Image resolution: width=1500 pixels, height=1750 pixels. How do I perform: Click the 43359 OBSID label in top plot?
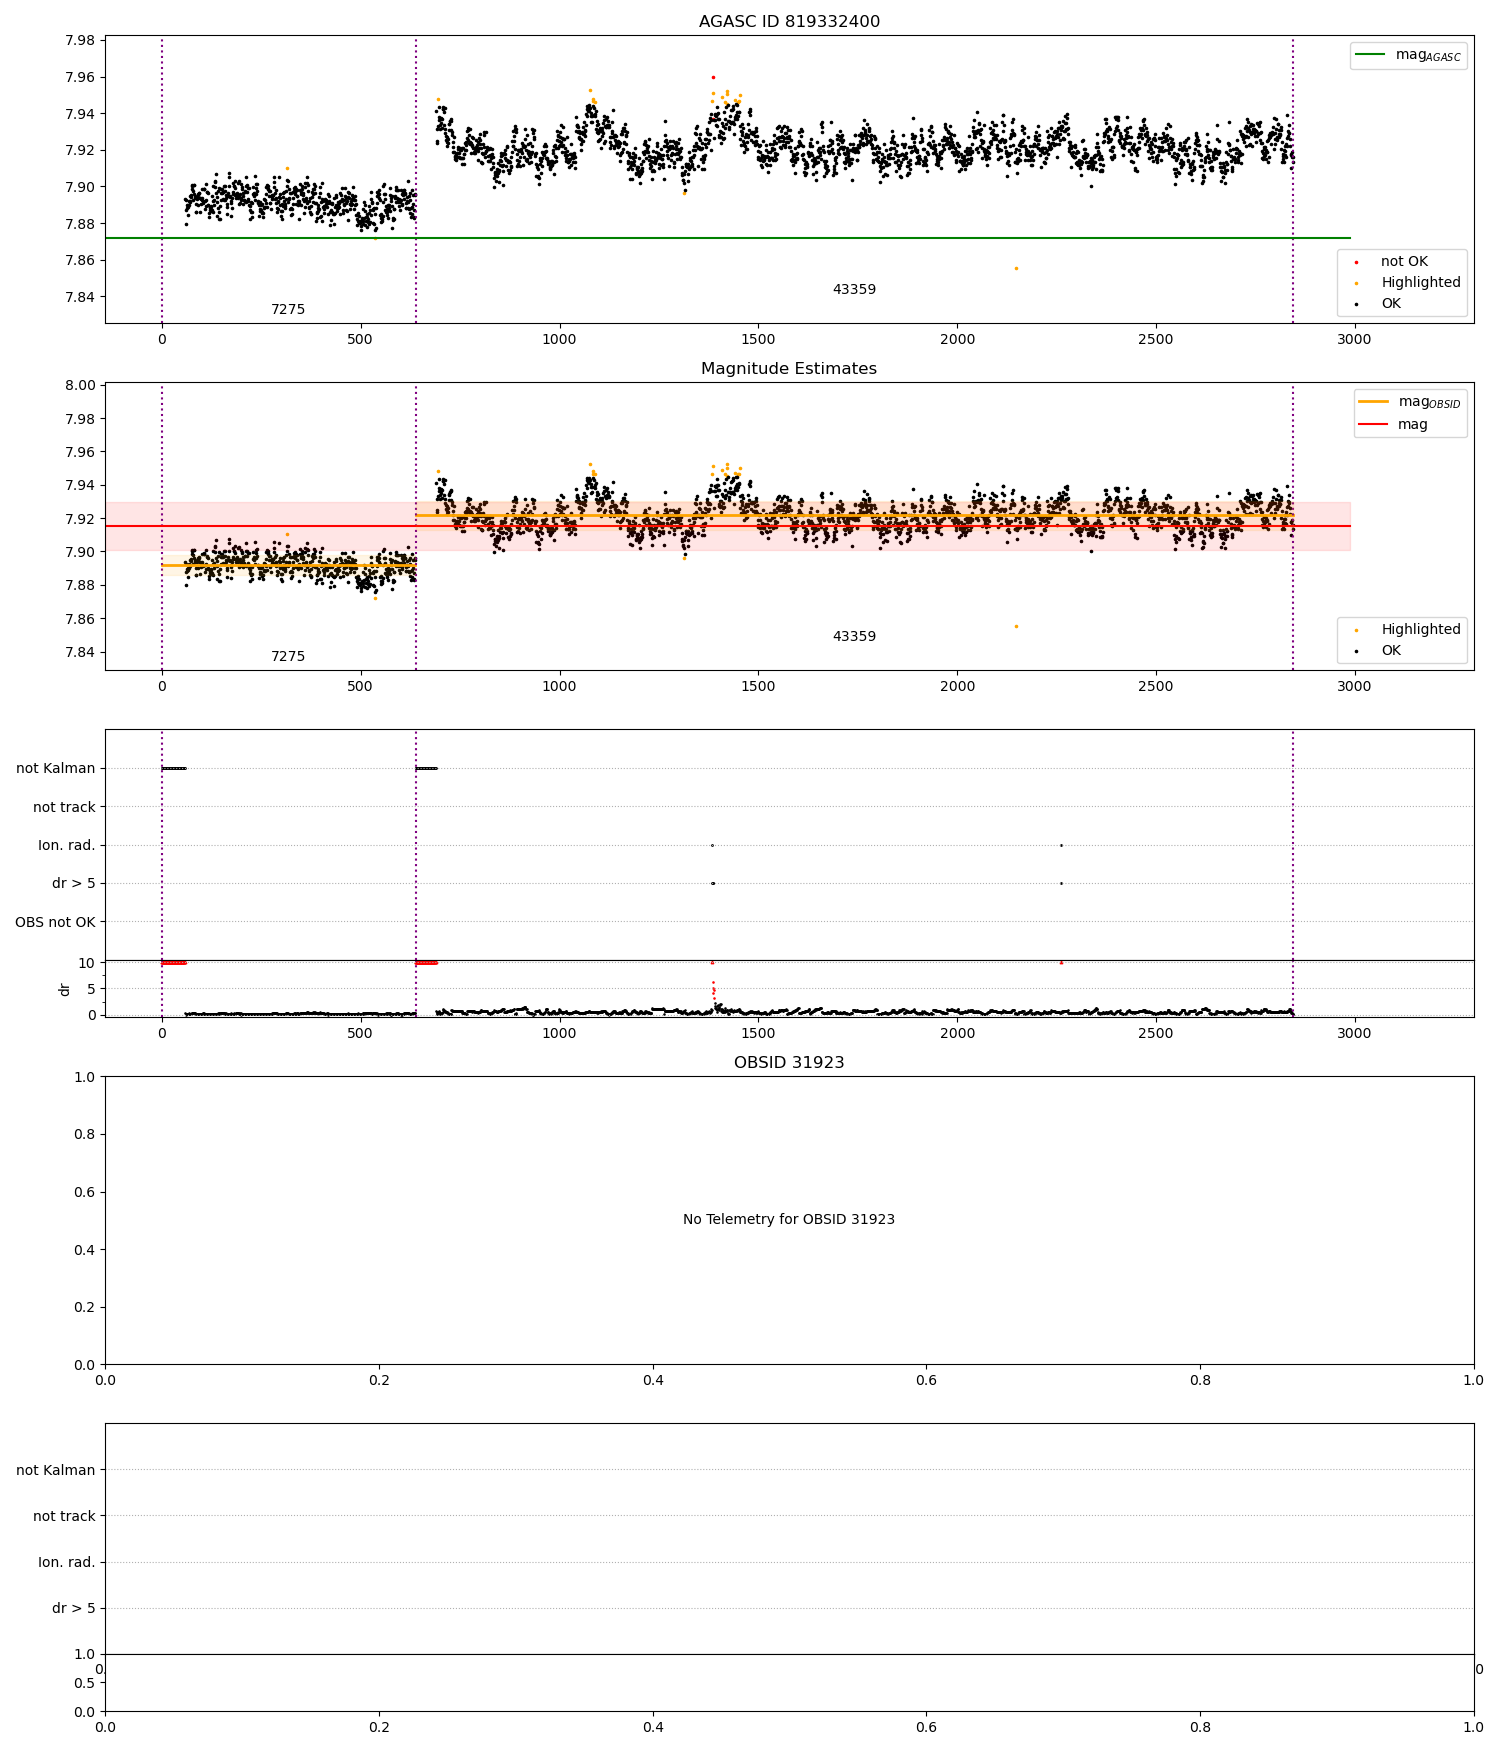pos(854,290)
